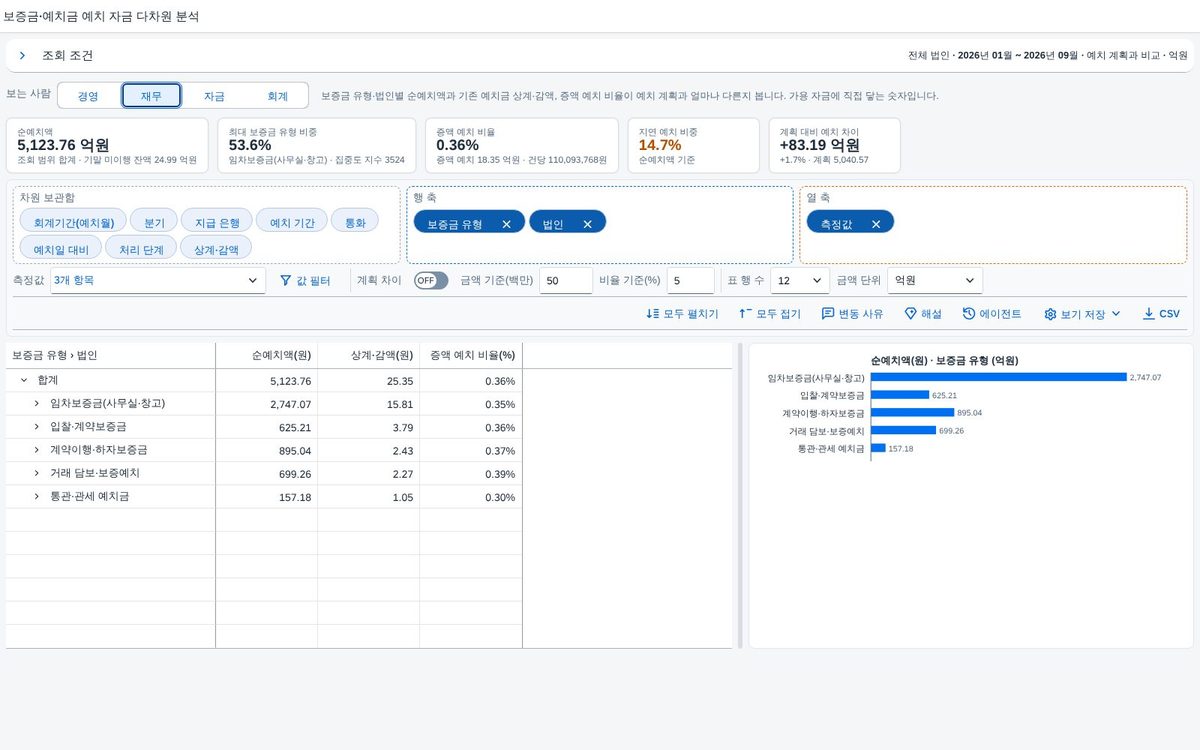Remove 보증금 유형 chip from row axis

pyautogui.click(x=506, y=224)
